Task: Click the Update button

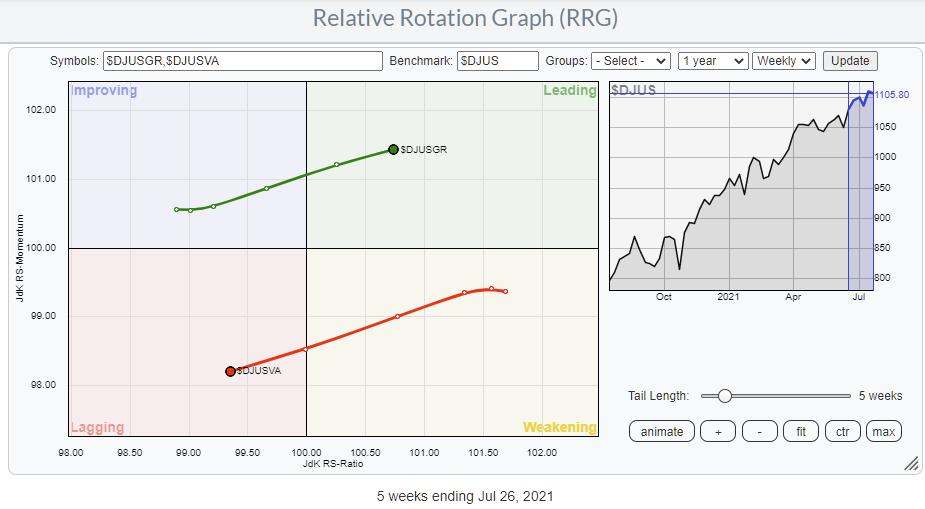Action: [x=851, y=61]
